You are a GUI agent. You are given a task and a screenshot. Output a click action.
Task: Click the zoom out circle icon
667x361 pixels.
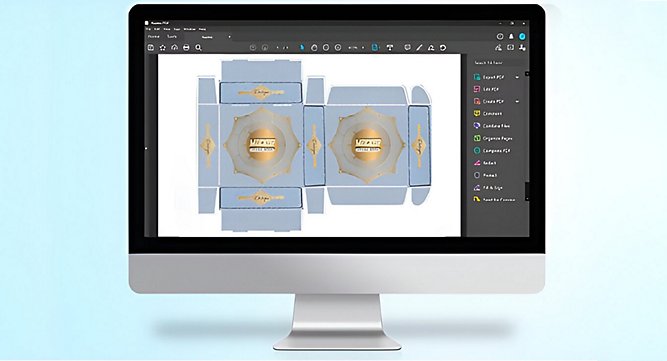coord(326,48)
